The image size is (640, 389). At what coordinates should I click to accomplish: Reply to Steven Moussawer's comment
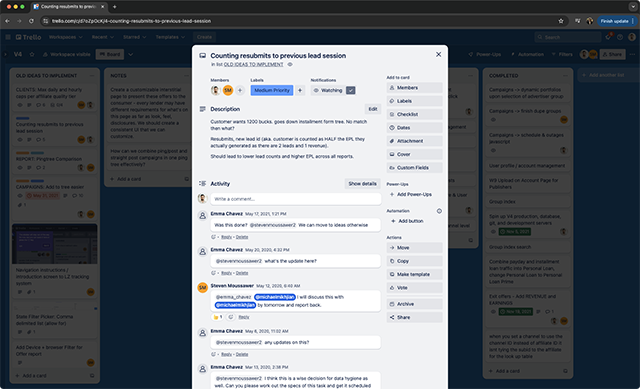[x=244, y=317]
